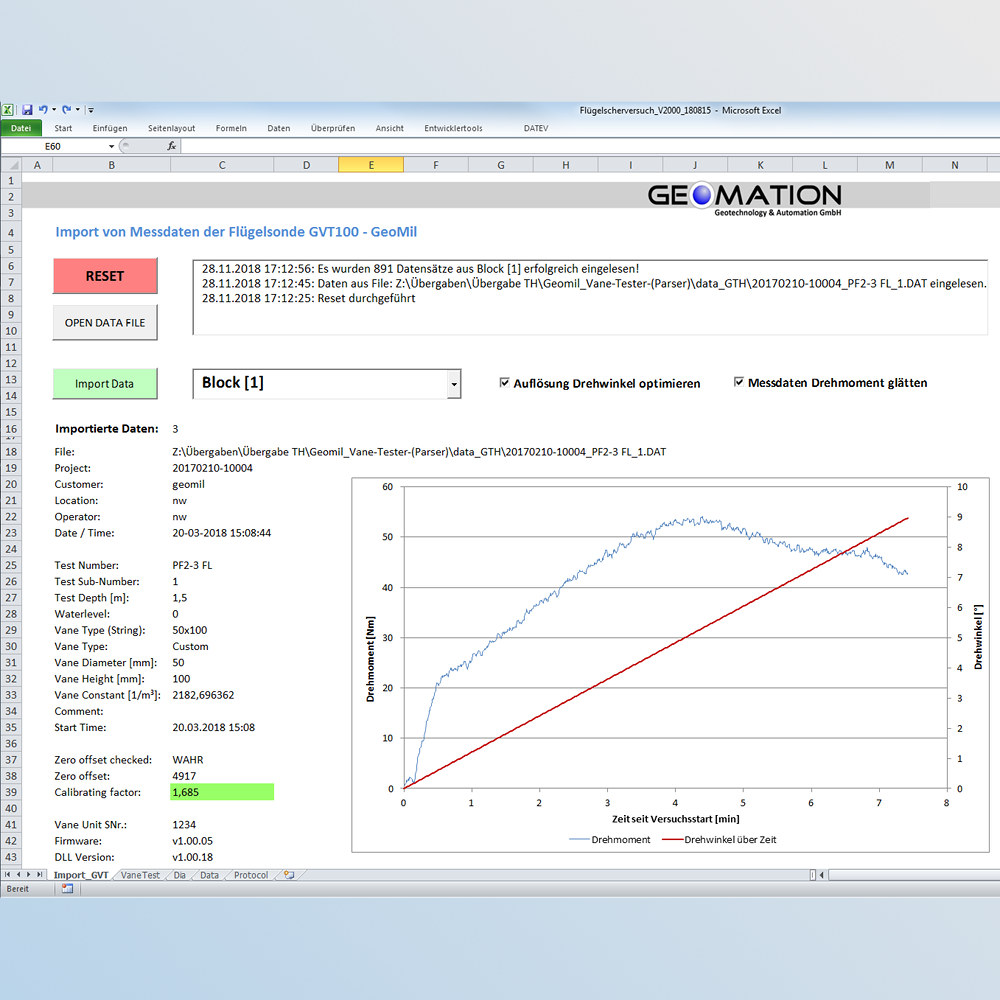The width and height of the screenshot is (1000, 1000).
Task: Select column M header
Action: pos(890,165)
